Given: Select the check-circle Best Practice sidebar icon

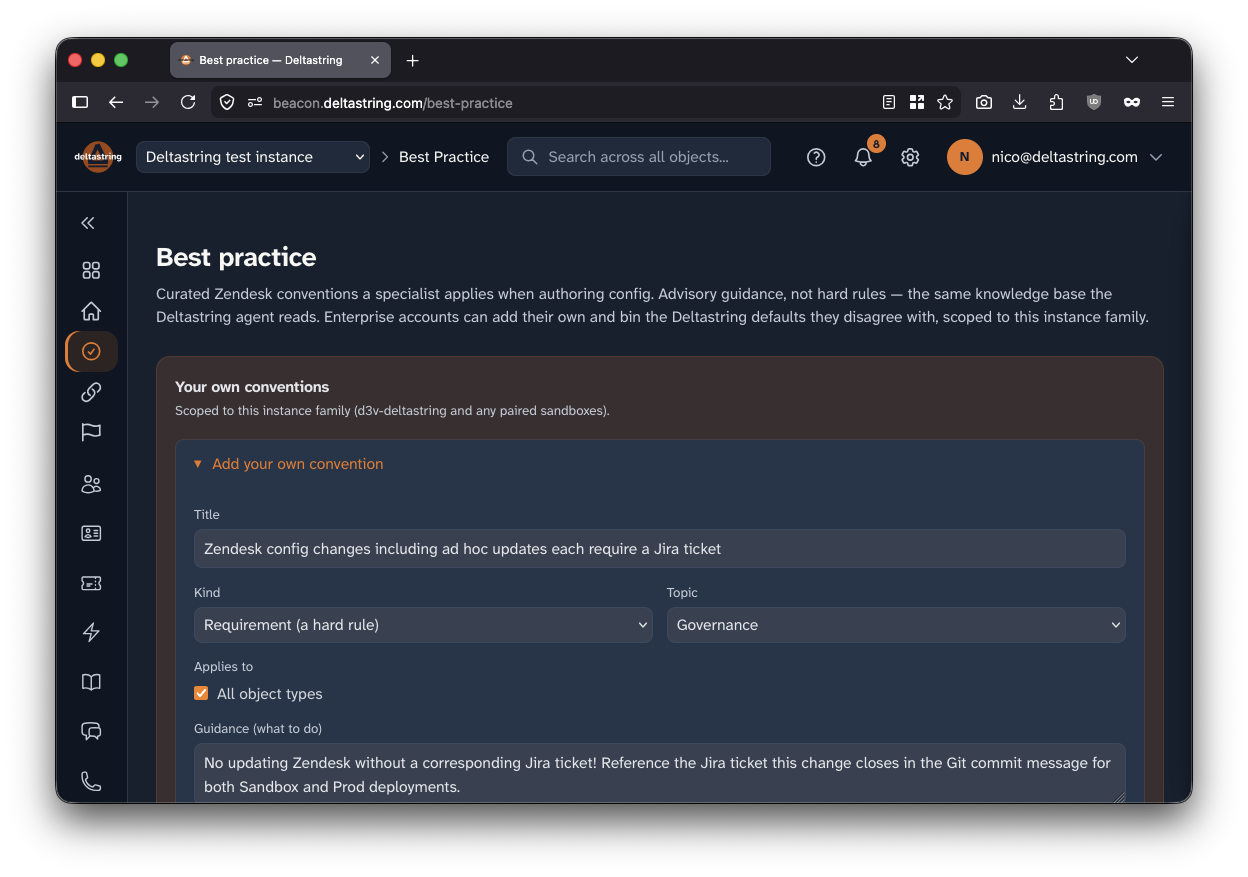Looking at the screenshot, I should [91, 351].
